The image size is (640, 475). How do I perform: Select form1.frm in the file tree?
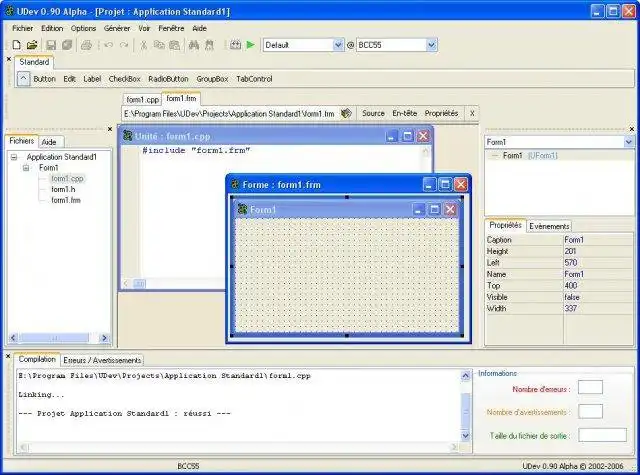(66, 200)
